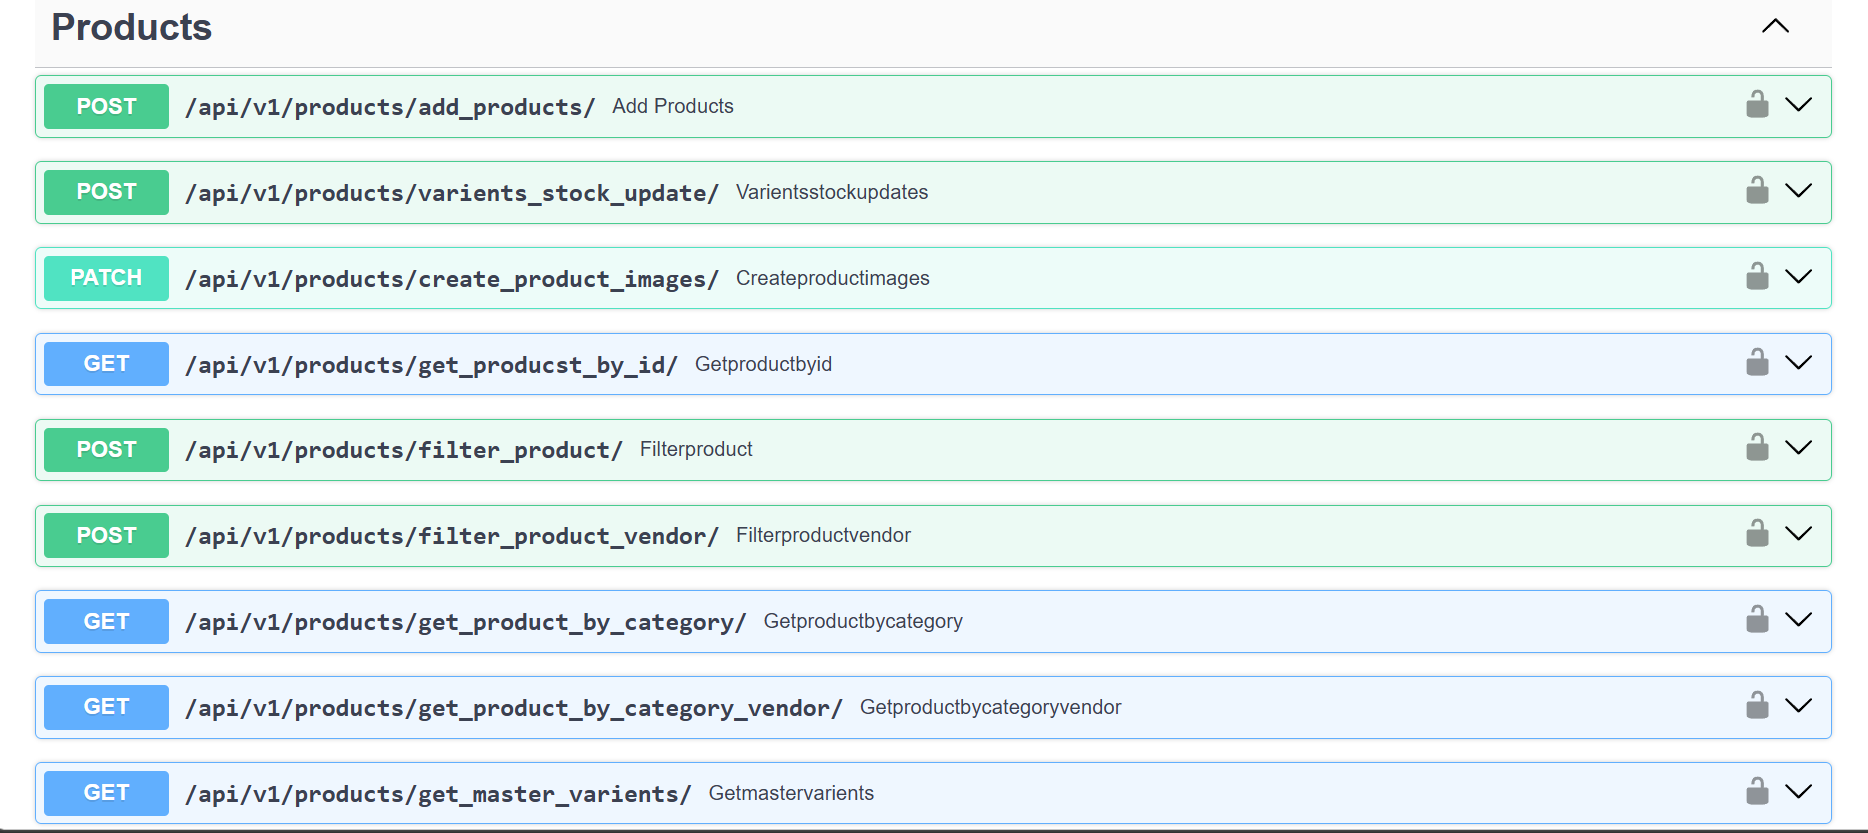Click authorization lock on create_product_images row
This screenshot has width=1868, height=833.
click(x=1757, y=277)
